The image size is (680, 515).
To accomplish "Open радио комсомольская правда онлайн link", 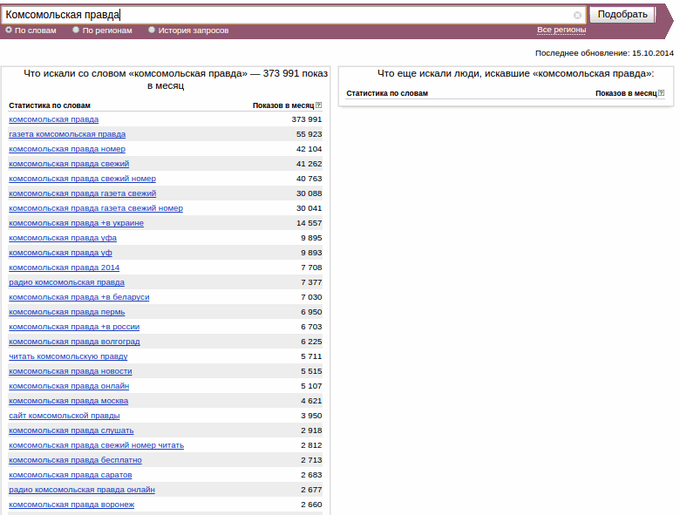I will point(82,489).
